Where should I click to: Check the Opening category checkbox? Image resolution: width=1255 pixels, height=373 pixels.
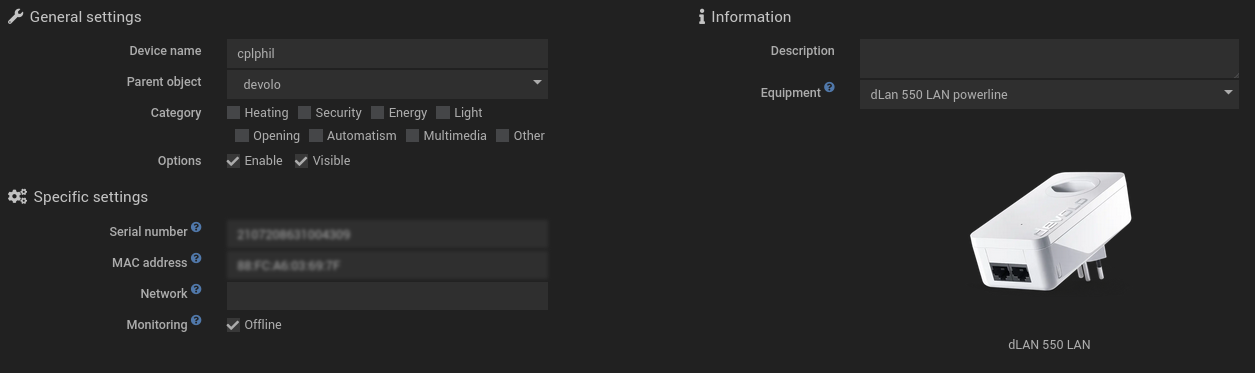pos(241,136)
